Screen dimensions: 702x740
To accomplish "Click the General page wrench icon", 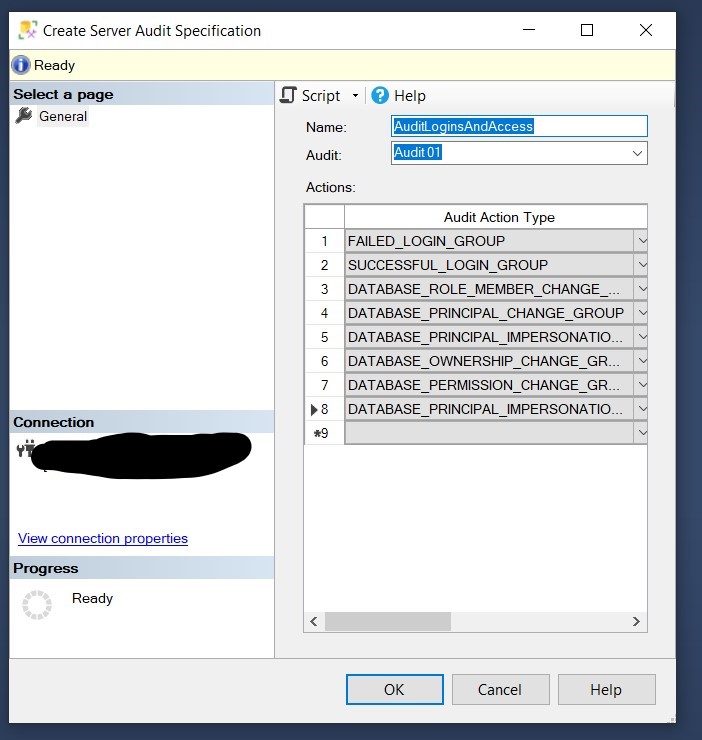I will [x=24, y=116].
